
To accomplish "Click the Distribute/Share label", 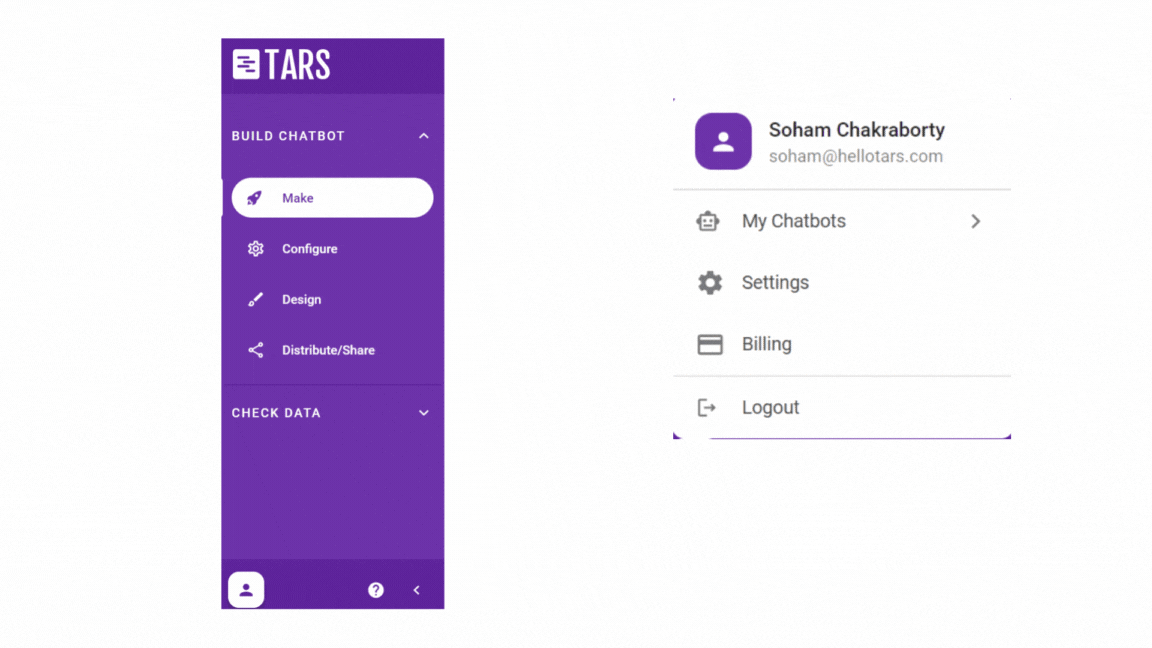I will coord(328,350).
